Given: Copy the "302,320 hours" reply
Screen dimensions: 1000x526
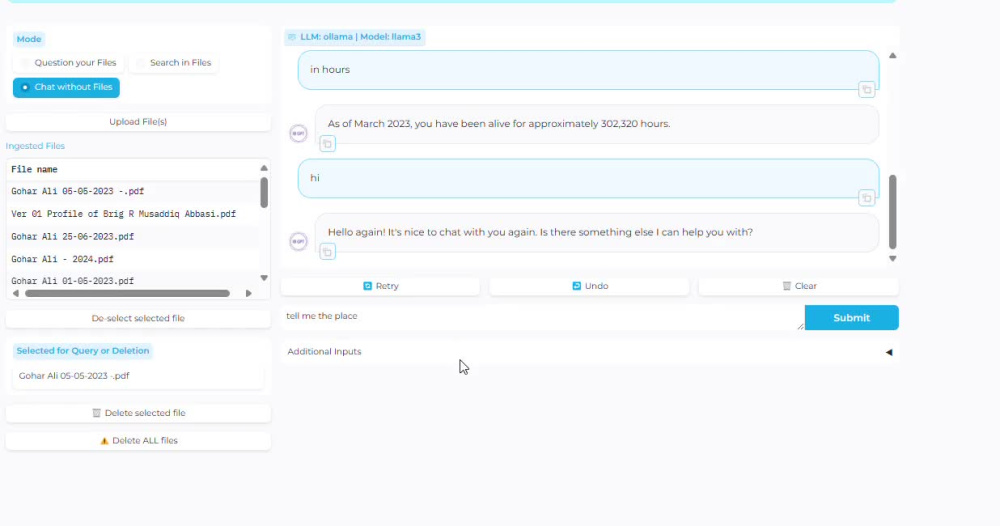Looking at the screenshot, I should click(x=327, y=144).
